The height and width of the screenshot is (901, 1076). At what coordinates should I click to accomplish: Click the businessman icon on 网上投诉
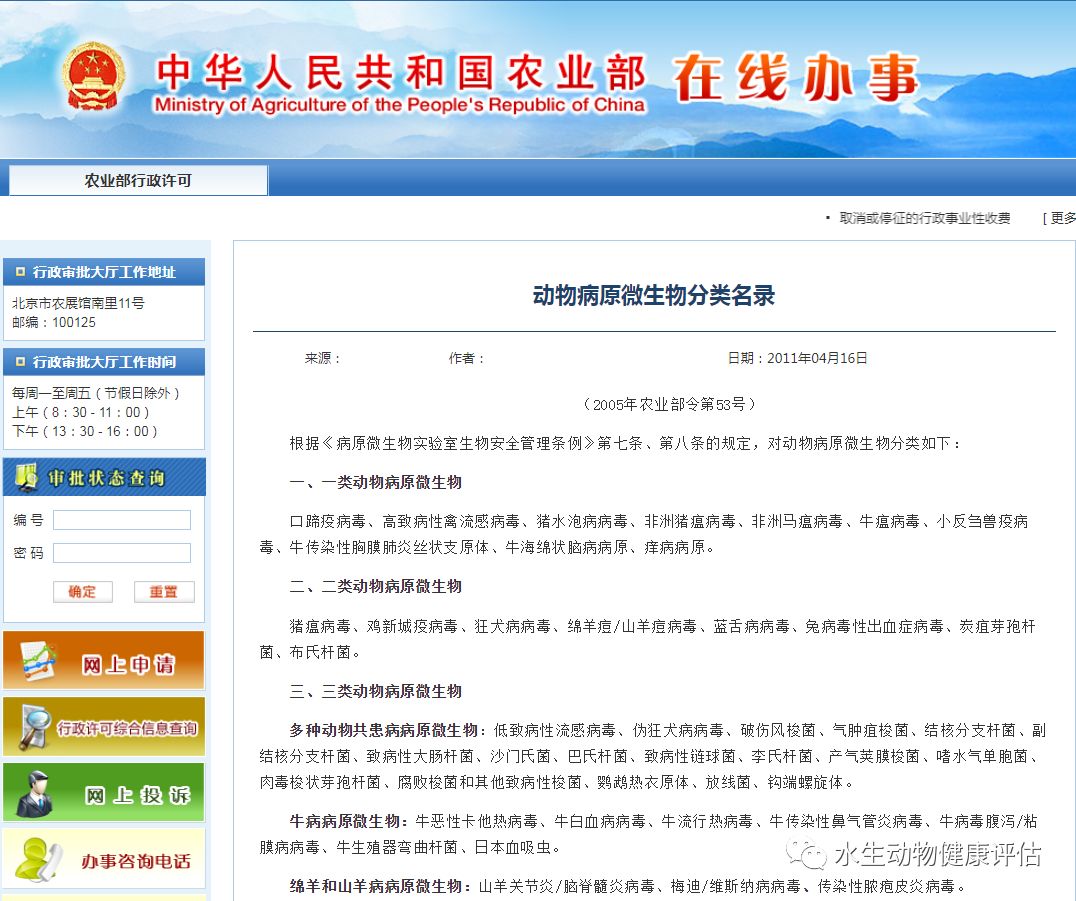click(x=34, y=793)
